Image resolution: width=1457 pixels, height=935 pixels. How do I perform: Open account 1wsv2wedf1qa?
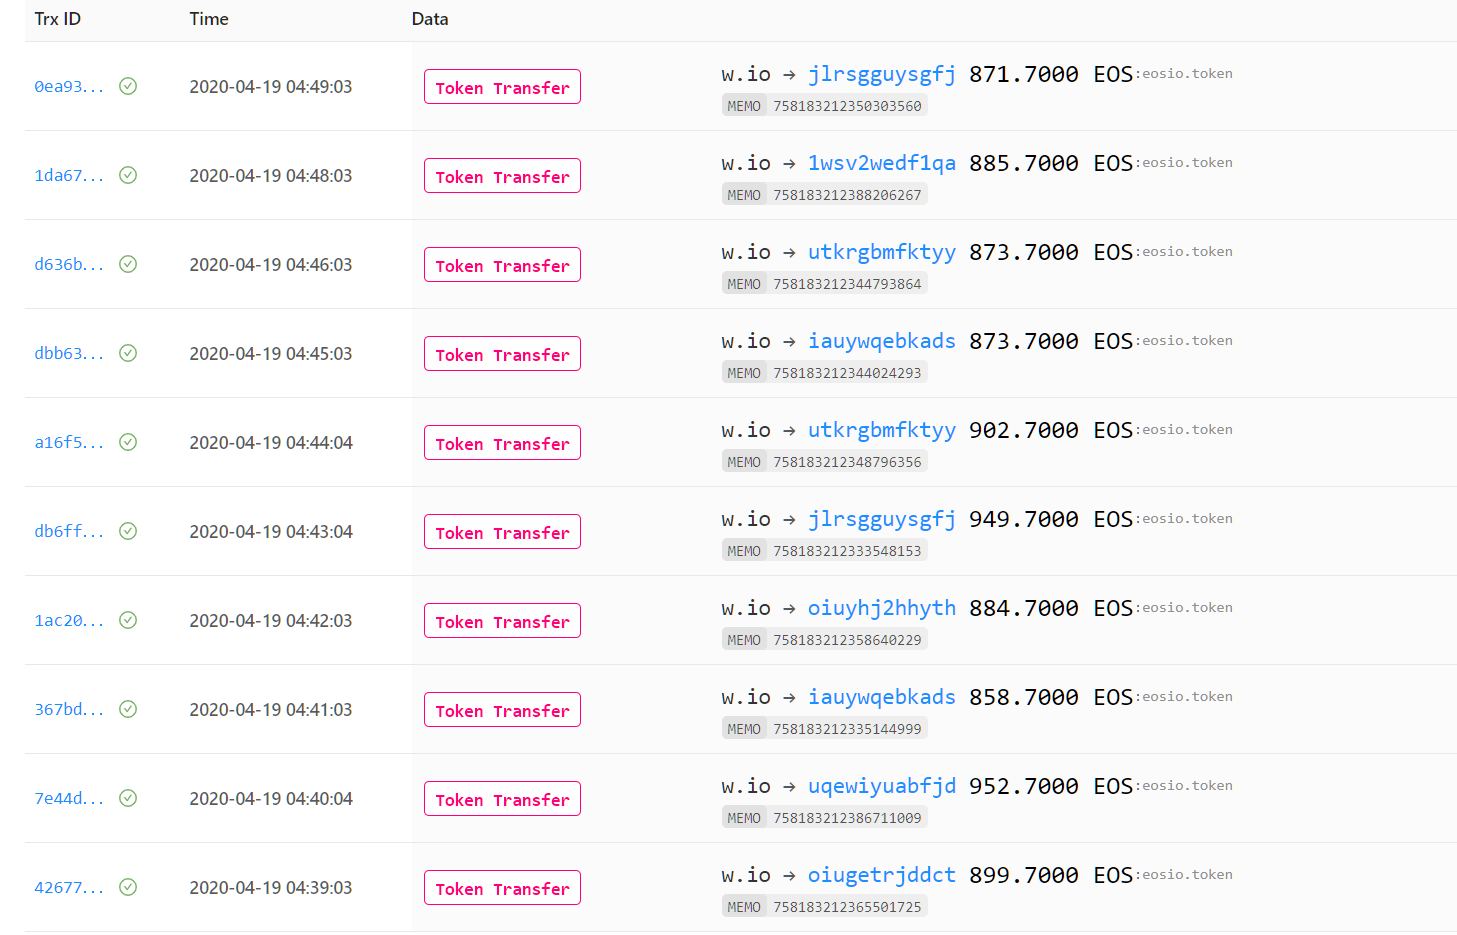(x=882, y=164)
